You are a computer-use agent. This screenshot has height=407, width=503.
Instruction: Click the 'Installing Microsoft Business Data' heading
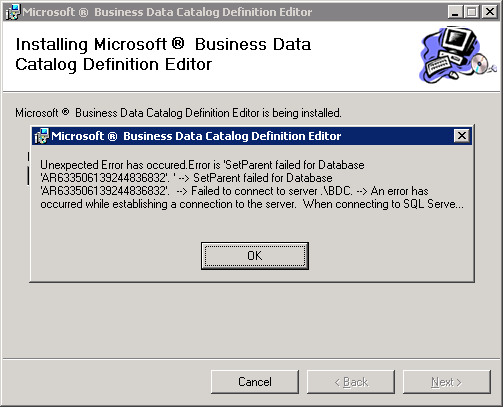click(x=163, y=44)
